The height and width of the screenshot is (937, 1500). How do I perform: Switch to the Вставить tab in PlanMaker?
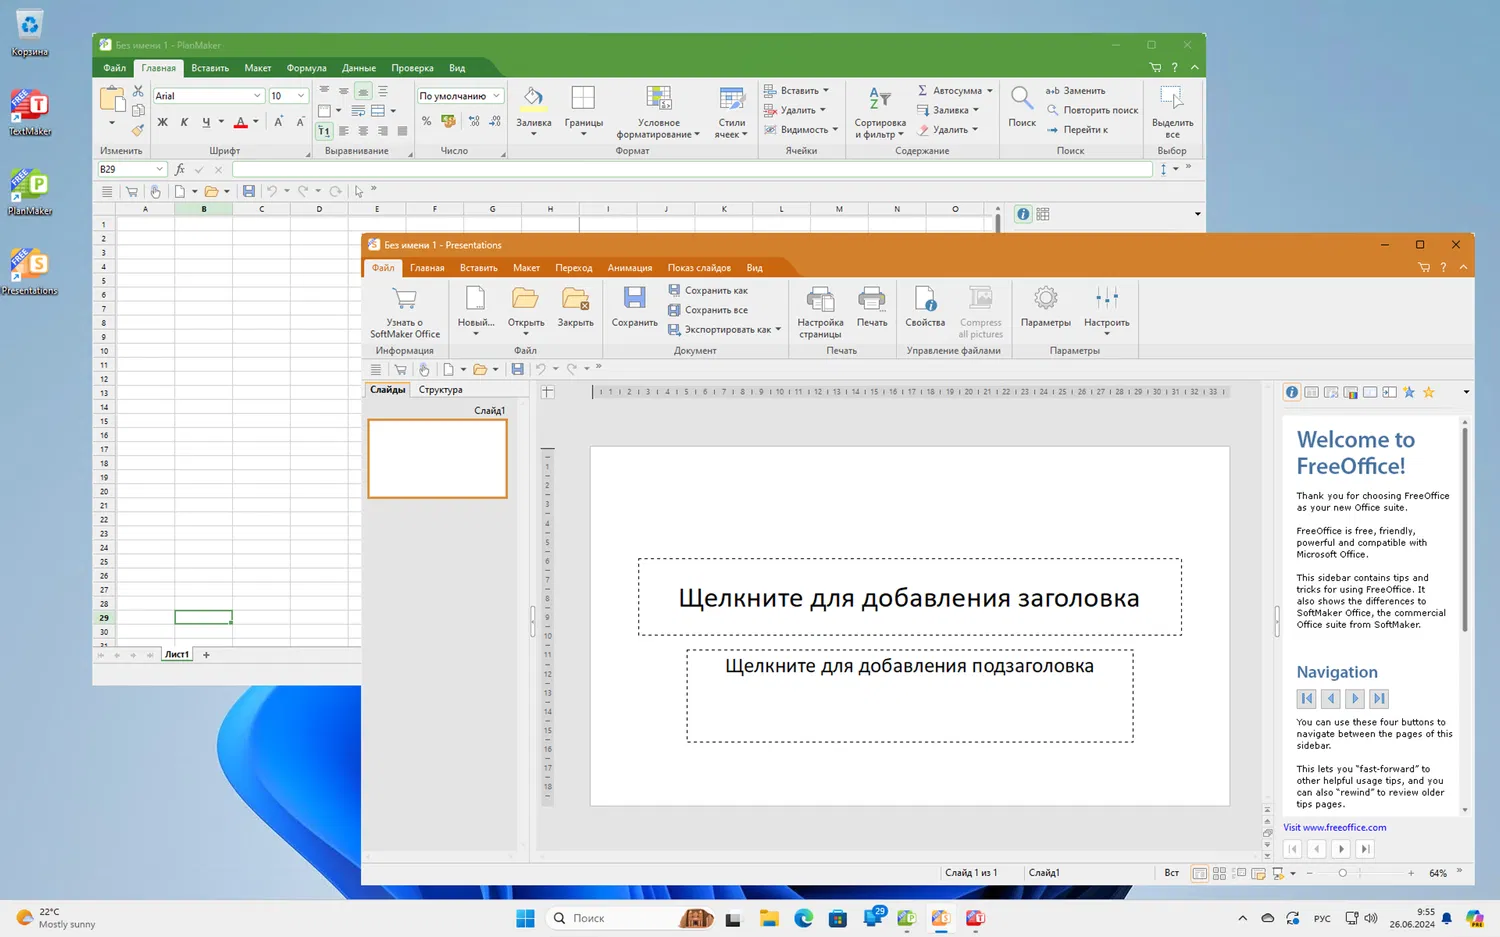coord(210,68)
